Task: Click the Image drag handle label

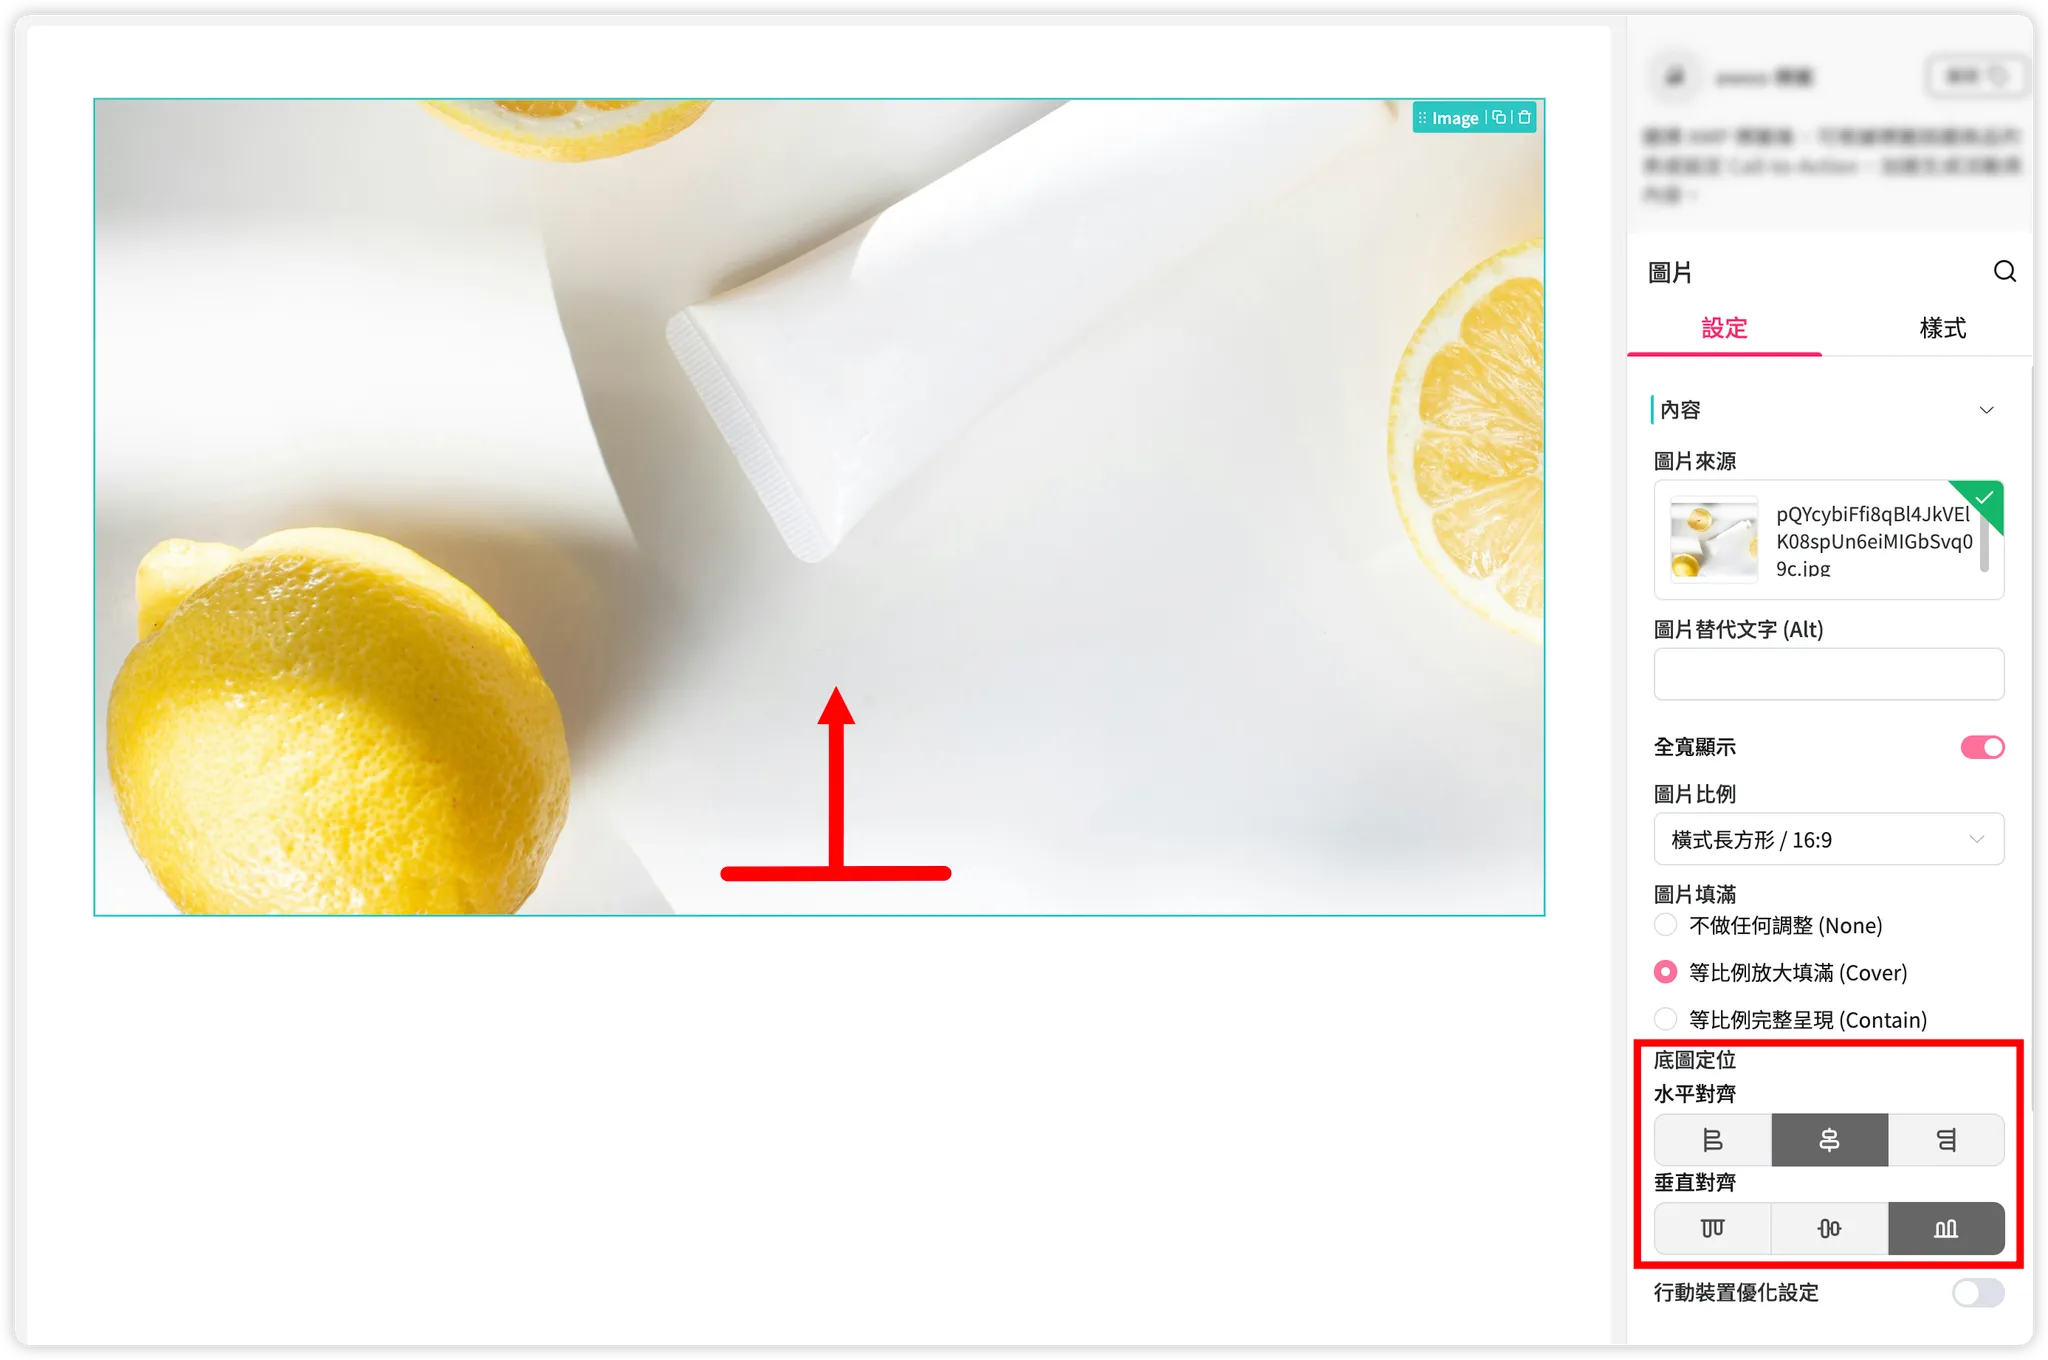Action: tap(1448, 118)
